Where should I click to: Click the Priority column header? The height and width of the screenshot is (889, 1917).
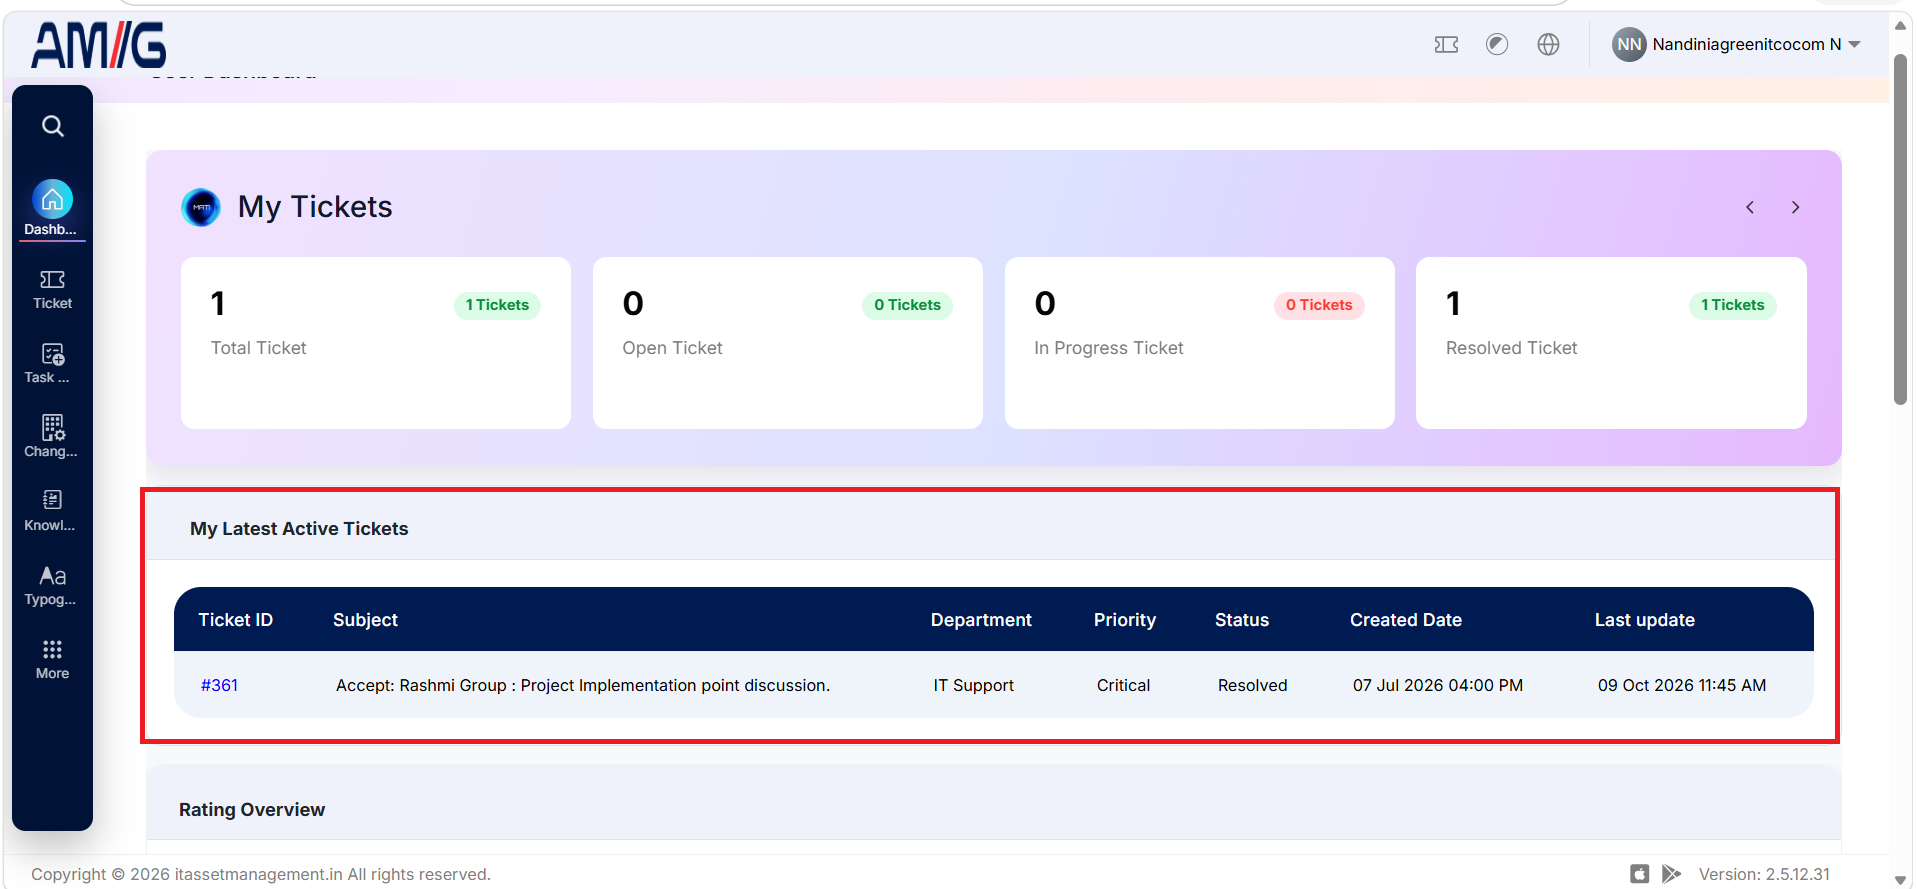1125,620
